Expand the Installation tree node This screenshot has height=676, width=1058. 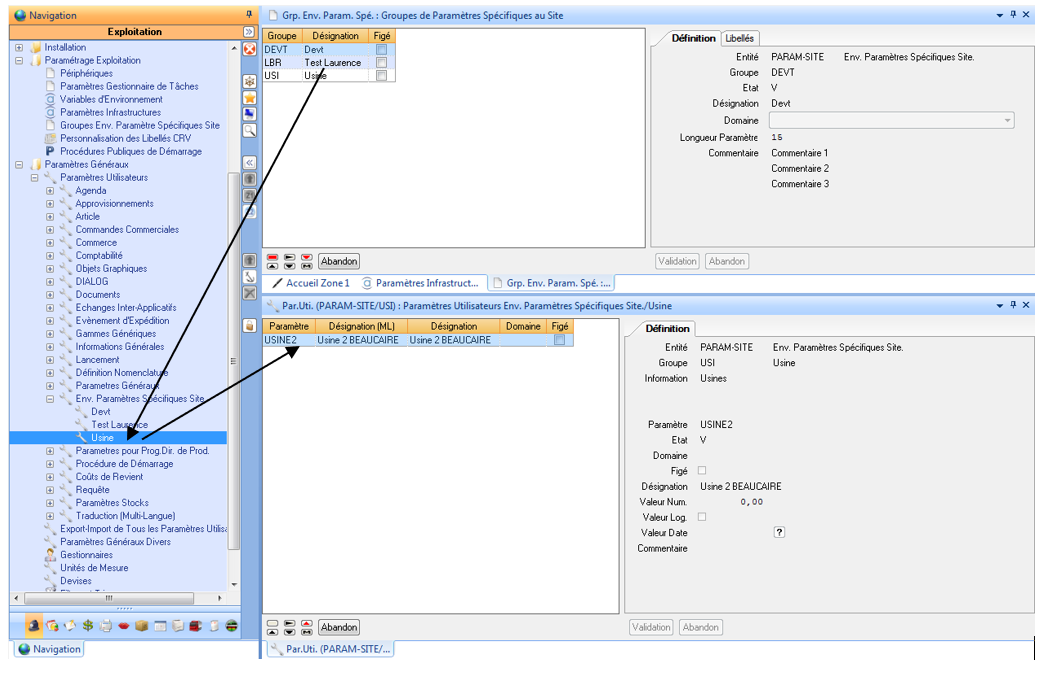pyautogui.click(x=19, y=47)
